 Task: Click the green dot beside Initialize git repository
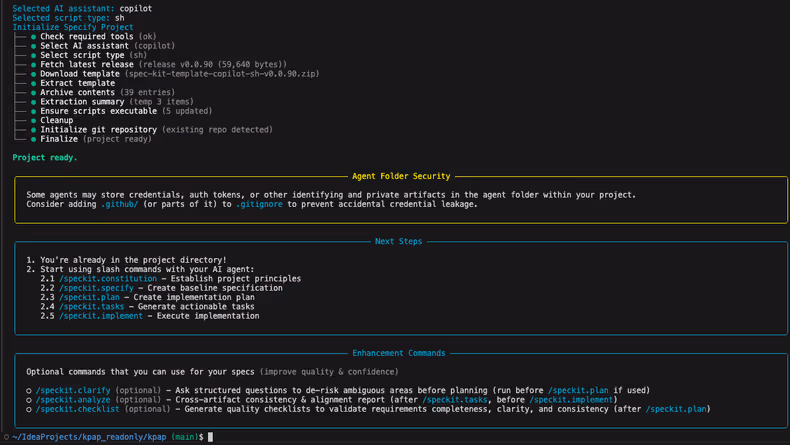pos(33,130)
